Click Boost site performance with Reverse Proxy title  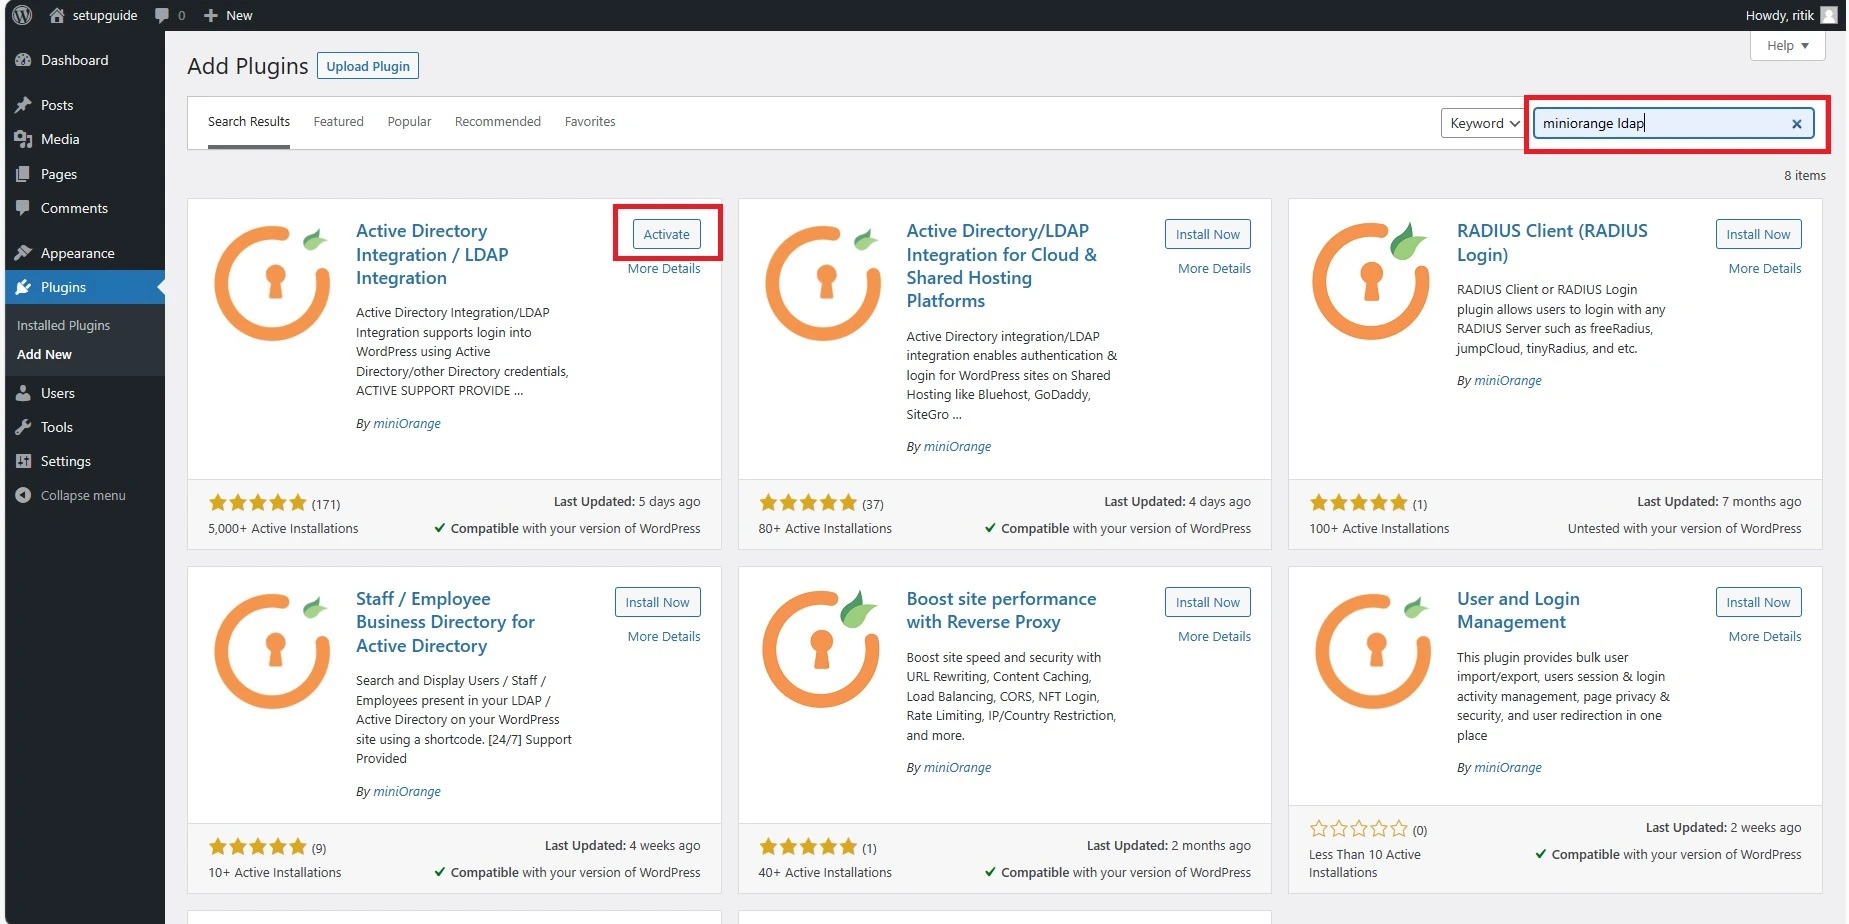point(1001,610)
